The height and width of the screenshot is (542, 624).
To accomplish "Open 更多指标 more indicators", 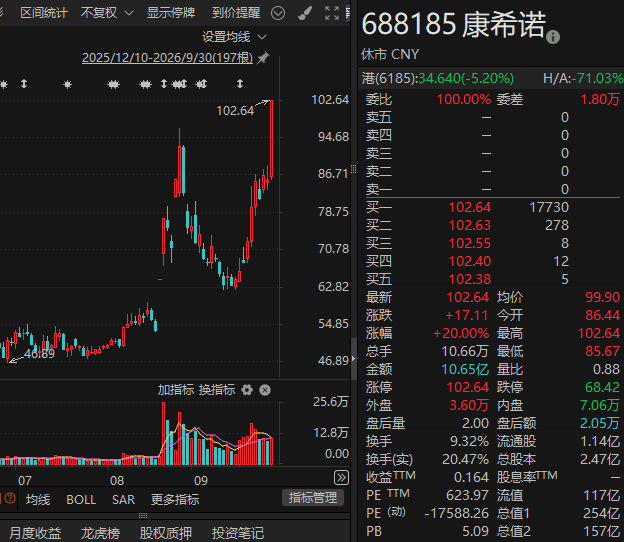I will click(x=175, y=500).
